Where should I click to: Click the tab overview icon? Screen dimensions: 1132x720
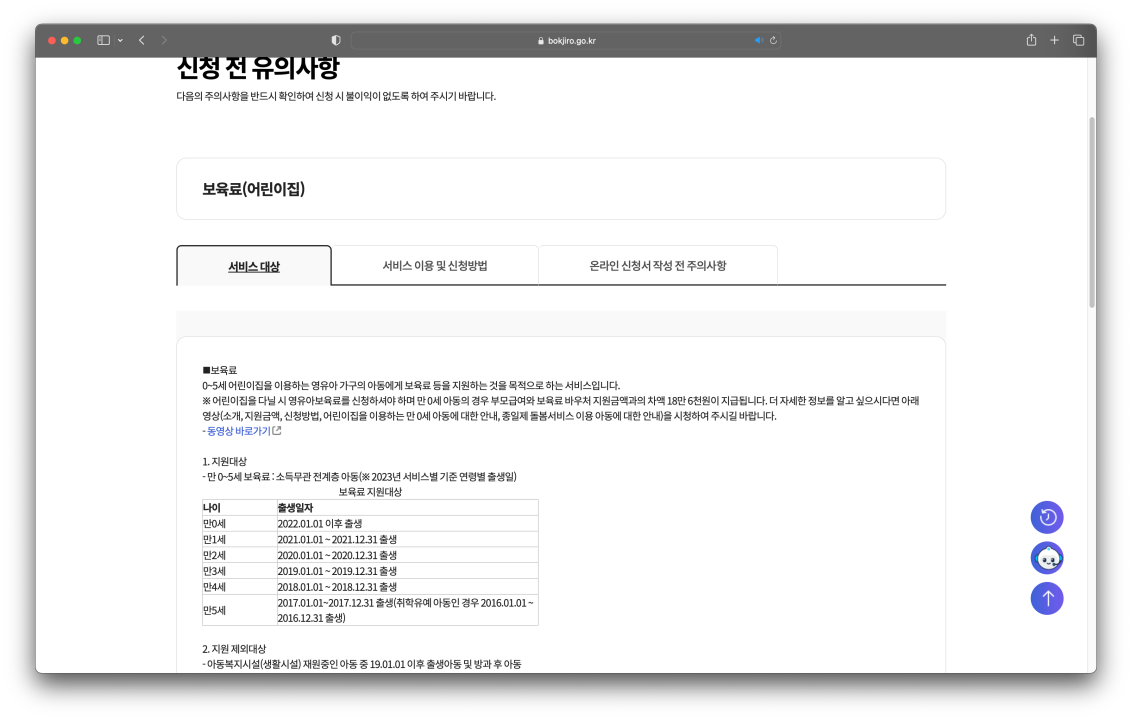click(x=1077, y=40)
